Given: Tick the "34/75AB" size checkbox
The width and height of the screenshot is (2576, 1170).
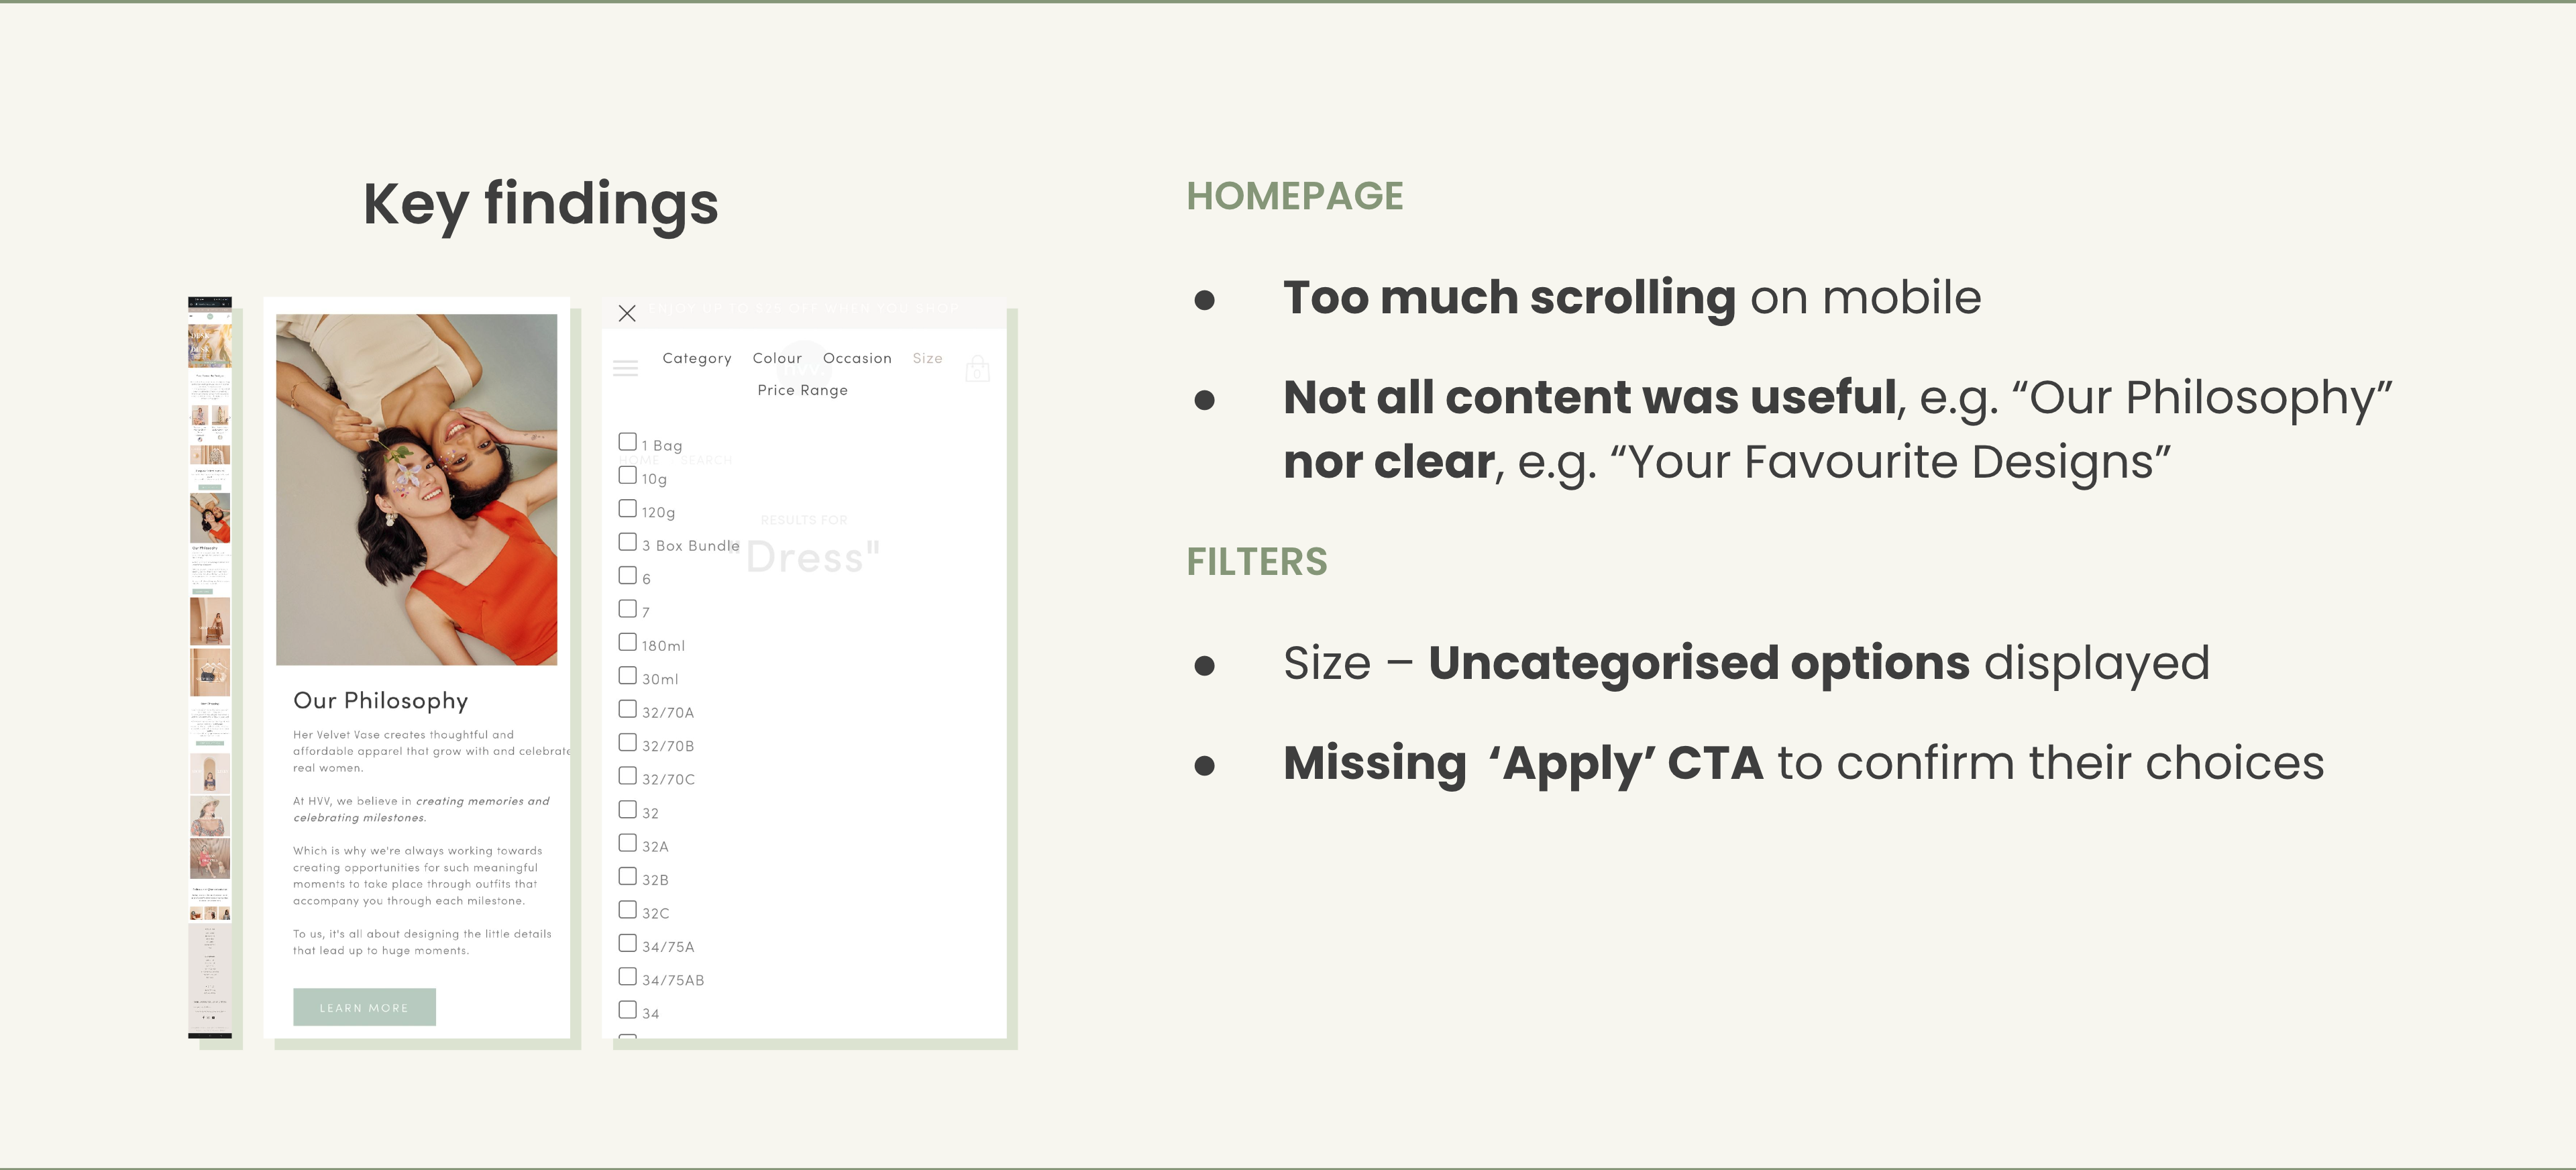Looking at the screenshot, I should pyautogui.click(x=628, y=976).
